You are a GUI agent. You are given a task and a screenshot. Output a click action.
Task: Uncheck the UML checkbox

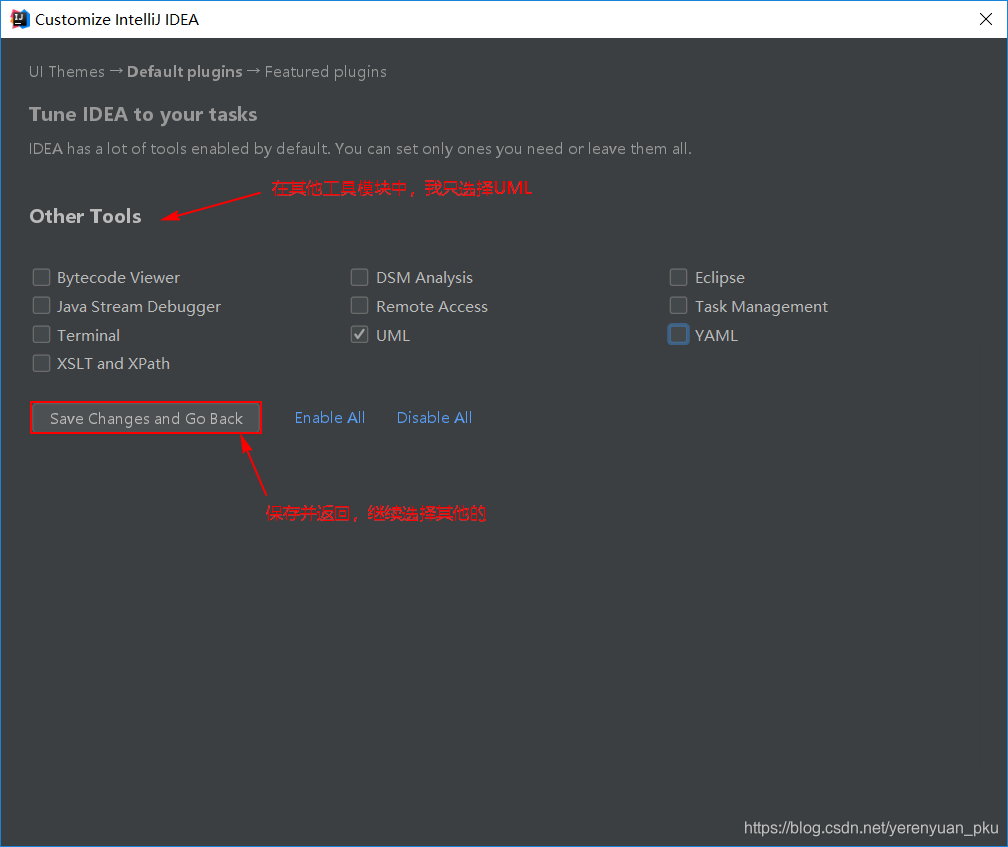[359, 334]
